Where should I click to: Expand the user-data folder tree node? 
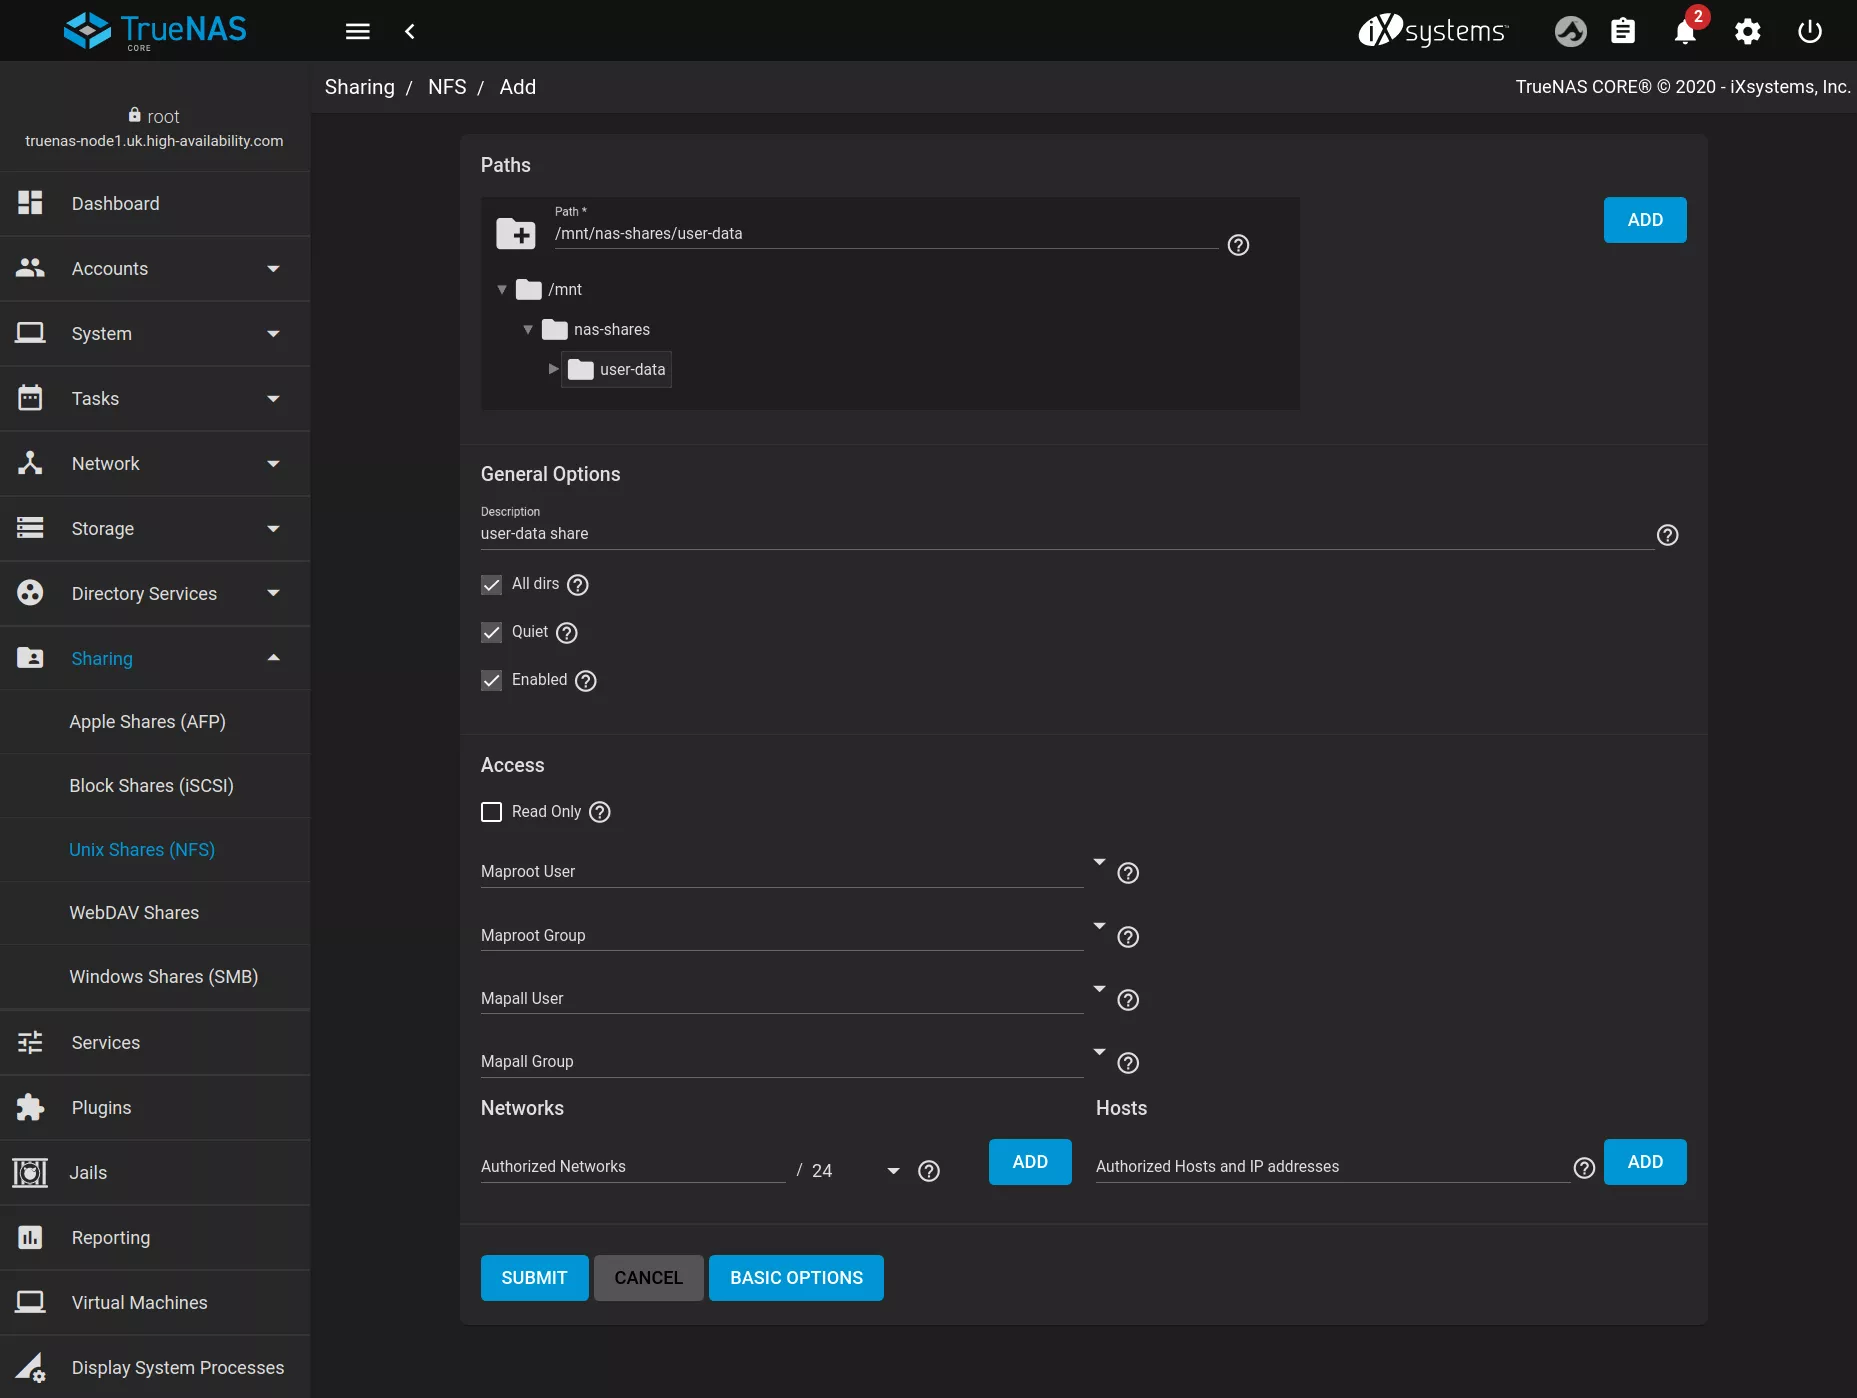click(x=553, y=369)
